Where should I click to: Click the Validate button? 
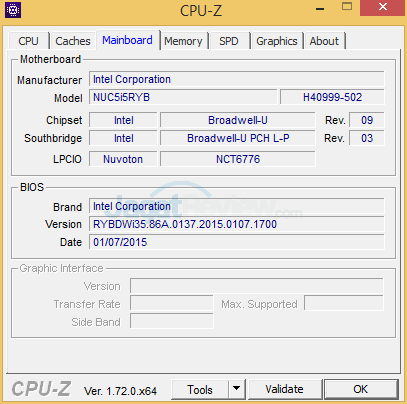click(284, 389)
